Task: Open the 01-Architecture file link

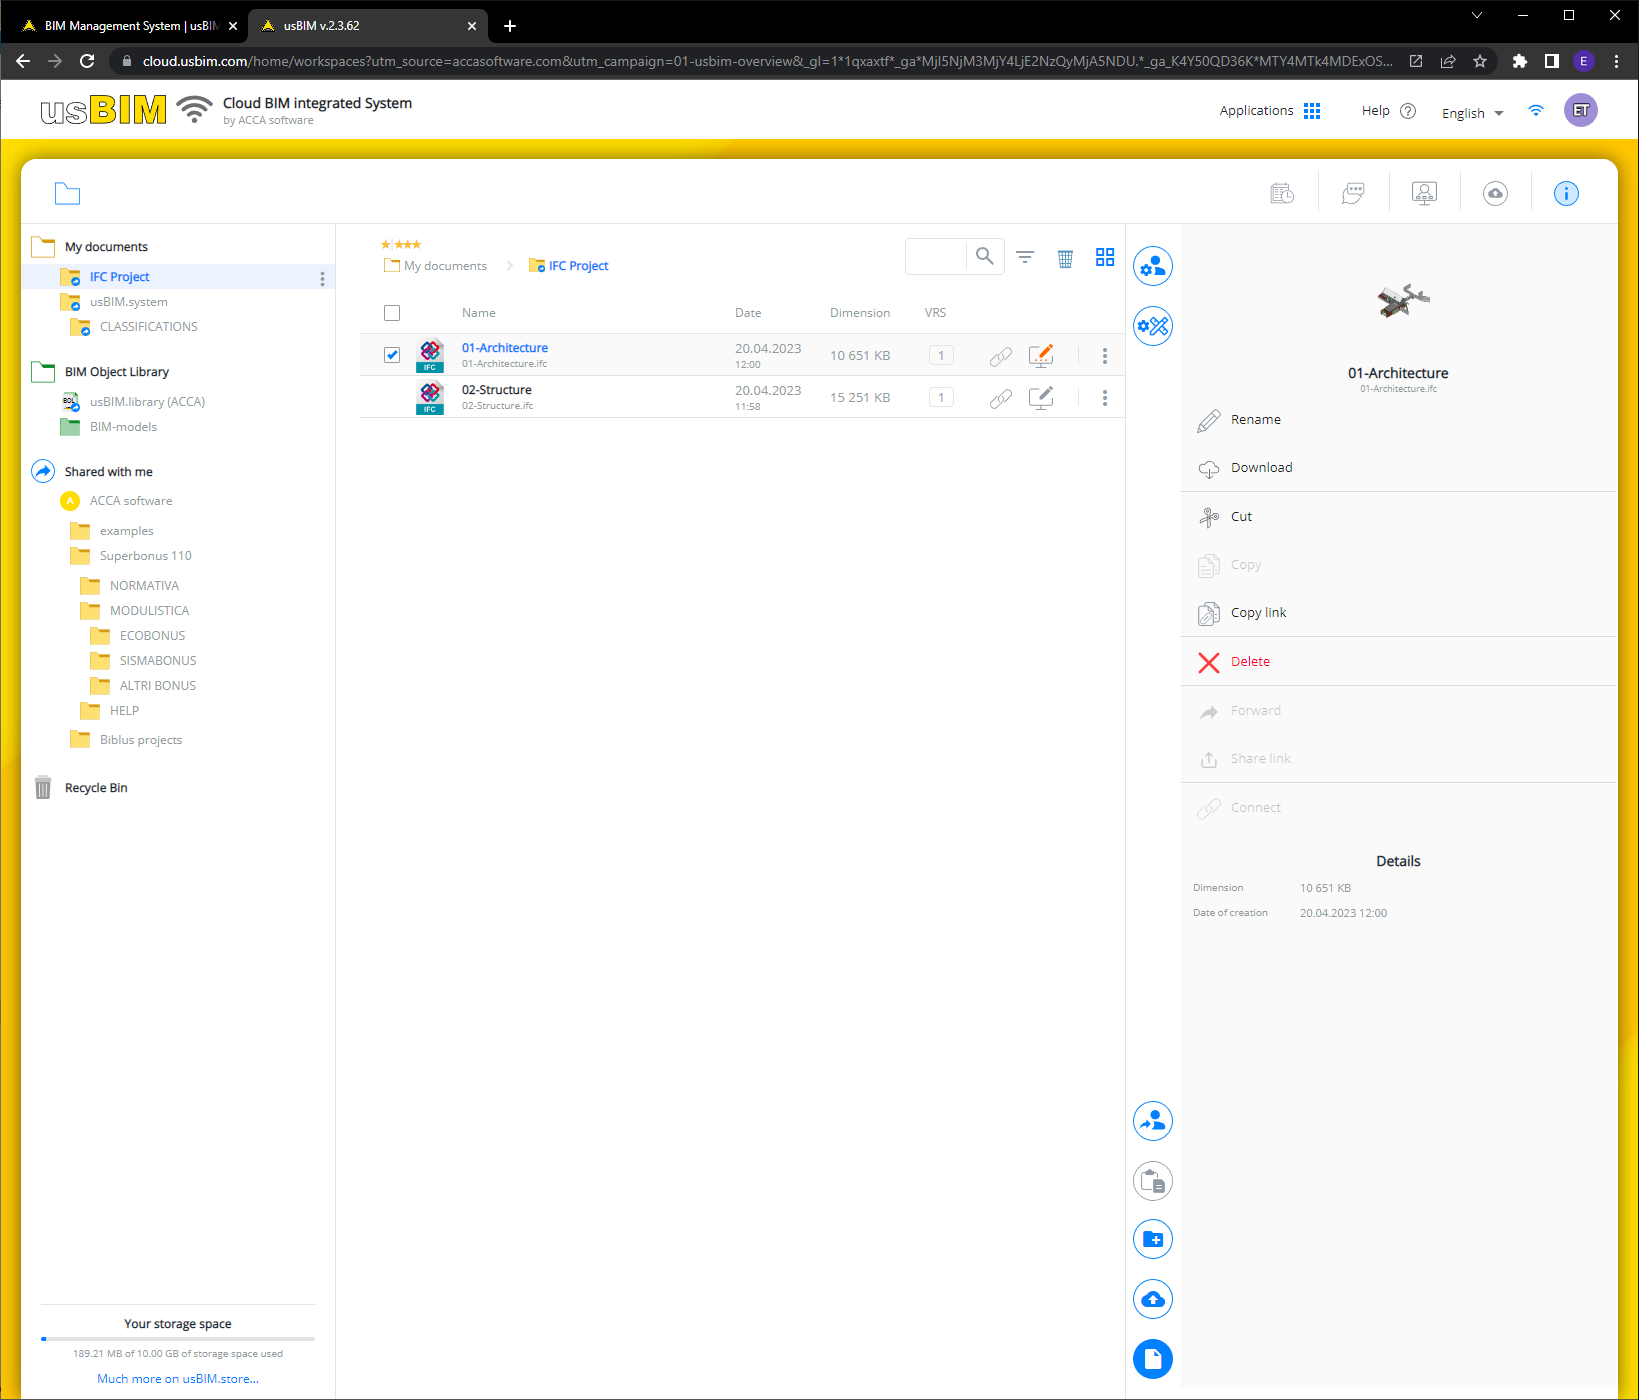Action: (x=505, y=348)
